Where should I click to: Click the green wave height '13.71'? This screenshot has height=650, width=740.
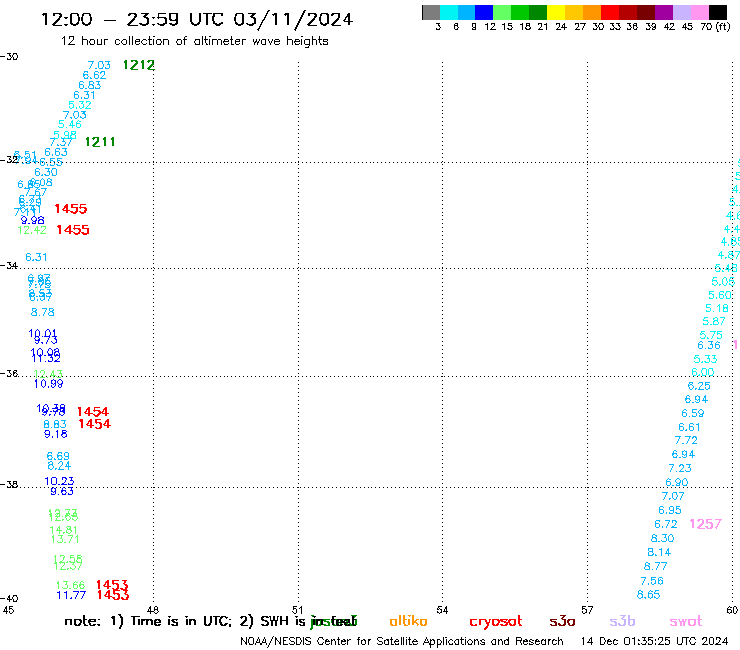[x=65, y=539]
